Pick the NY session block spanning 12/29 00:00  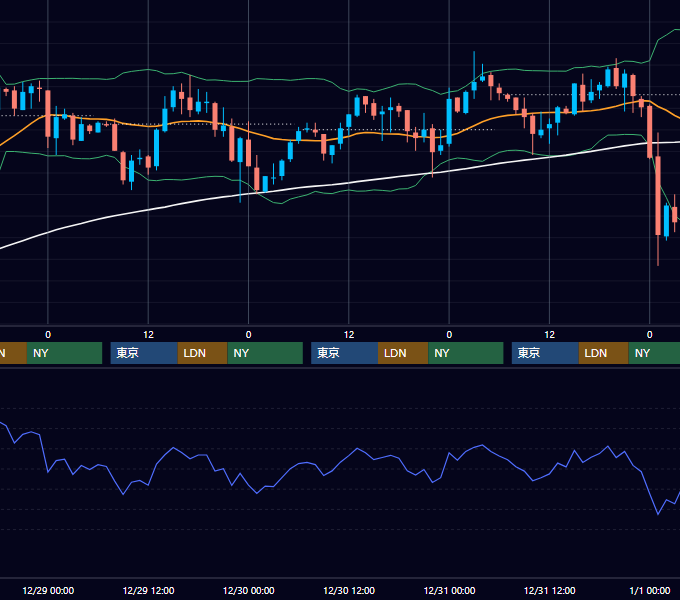(65, 353)
